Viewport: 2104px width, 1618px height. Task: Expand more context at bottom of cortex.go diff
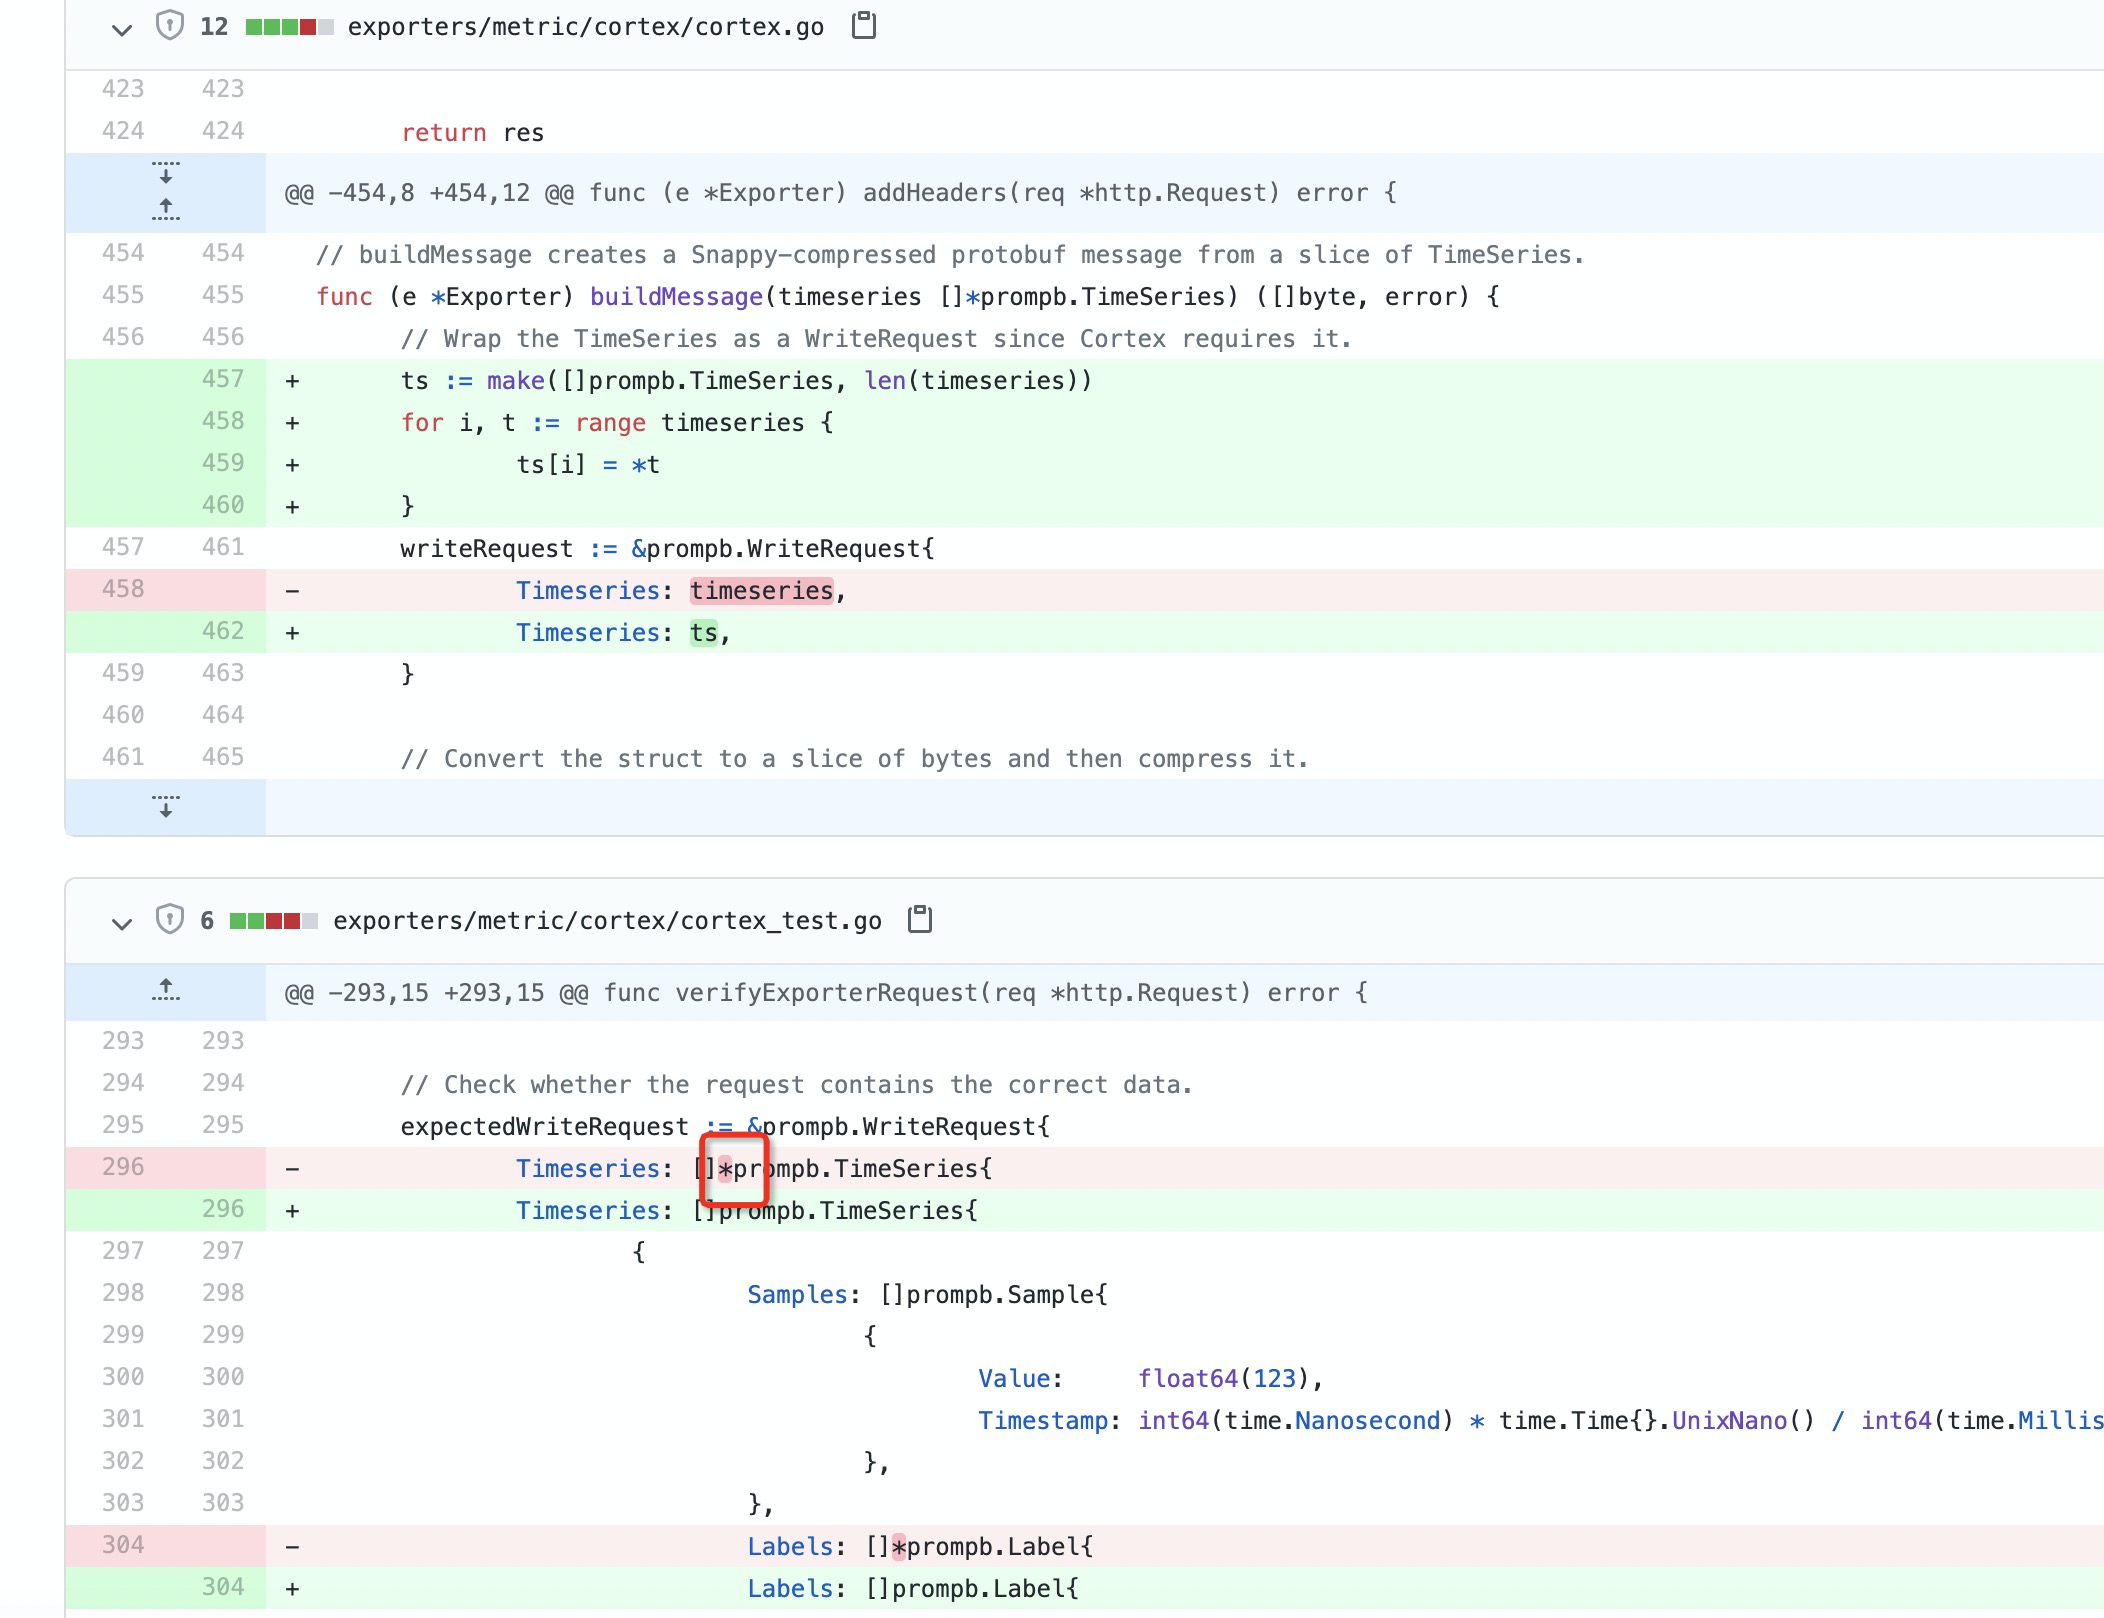click(166, 808)
